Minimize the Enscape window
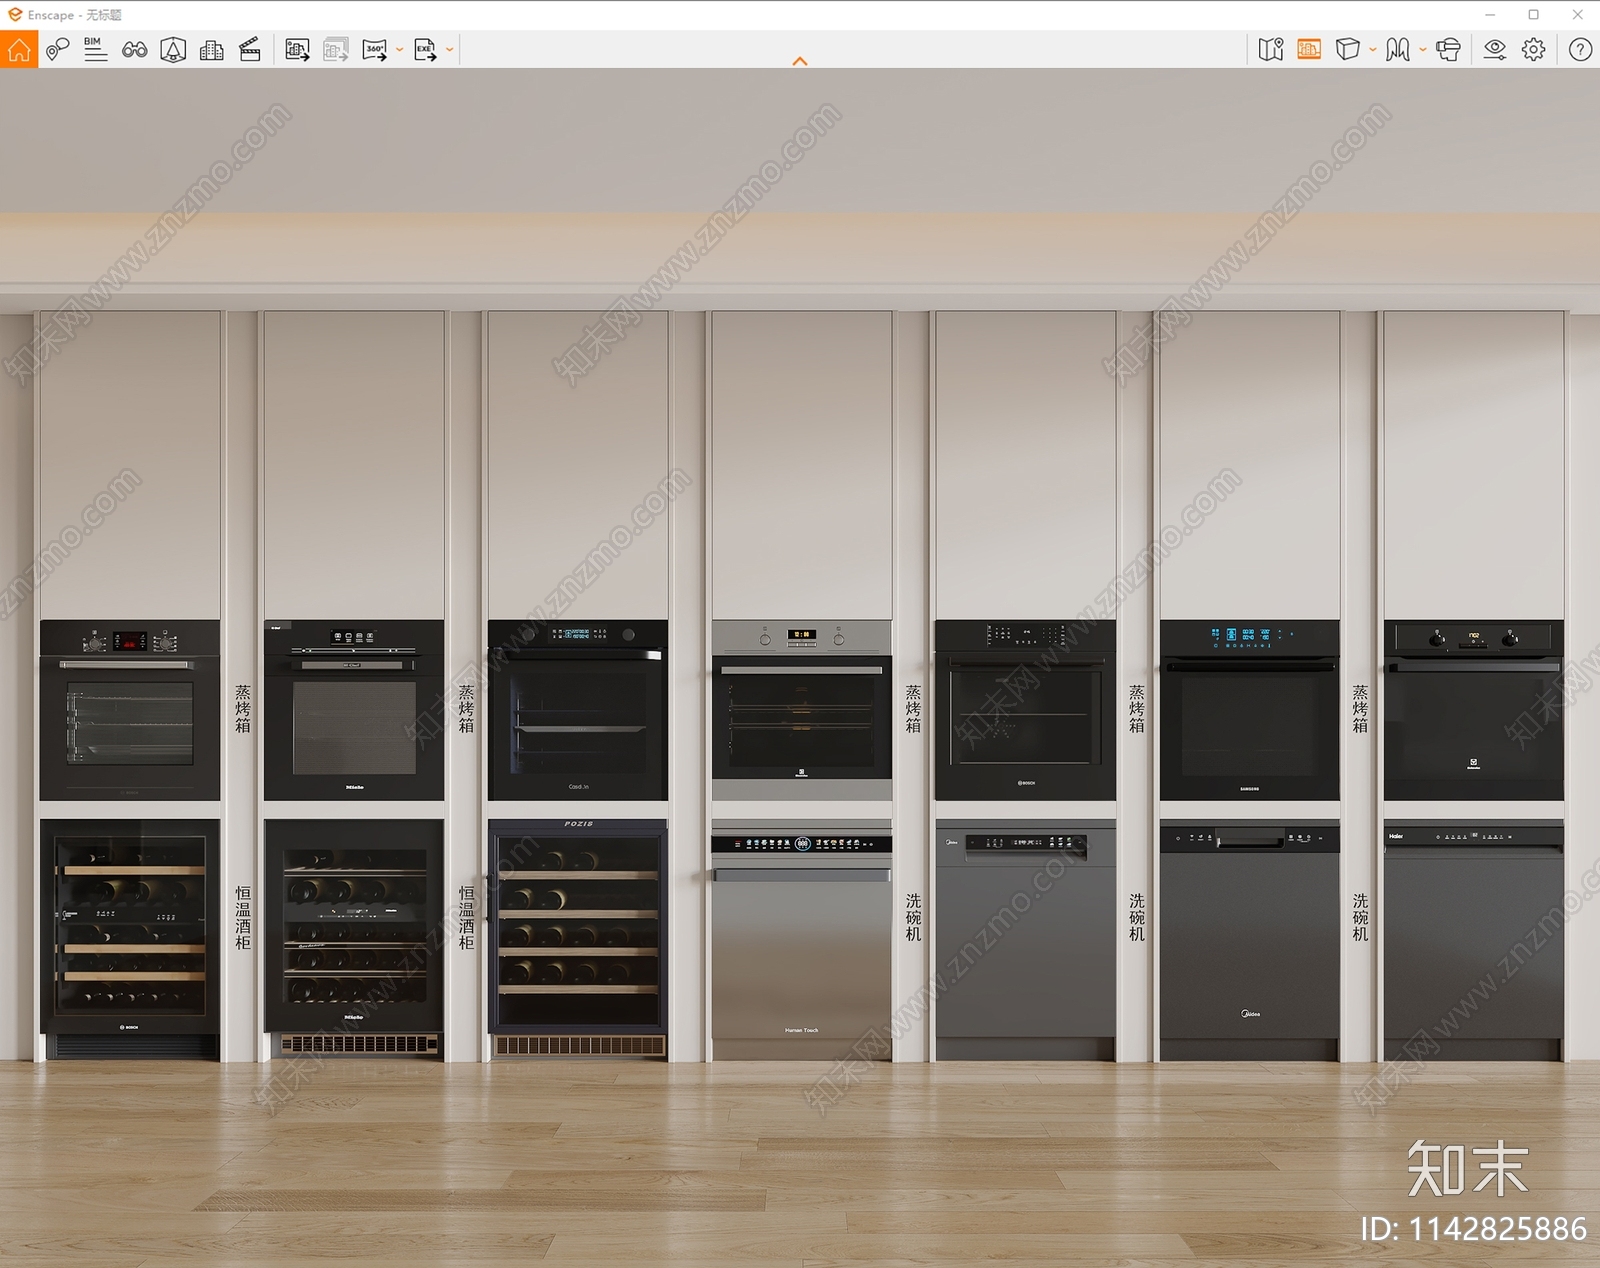Image resolution: width=1600 pixels, height=1268 pixels. [x=1490, y=15]
